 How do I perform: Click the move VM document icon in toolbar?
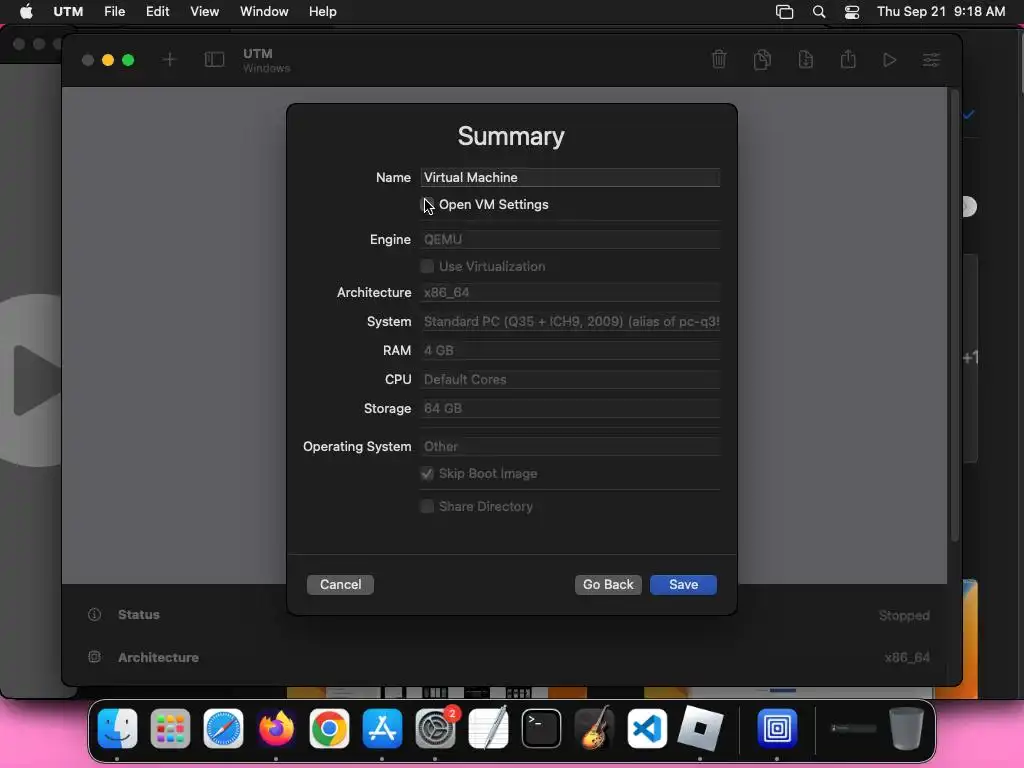(x=806, y=59)
